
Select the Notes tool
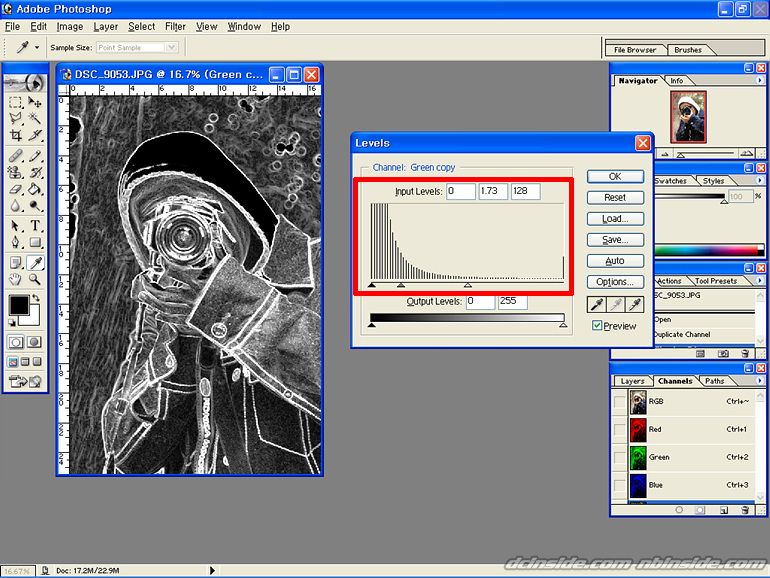pyautogui.click(x=15, y=263)
